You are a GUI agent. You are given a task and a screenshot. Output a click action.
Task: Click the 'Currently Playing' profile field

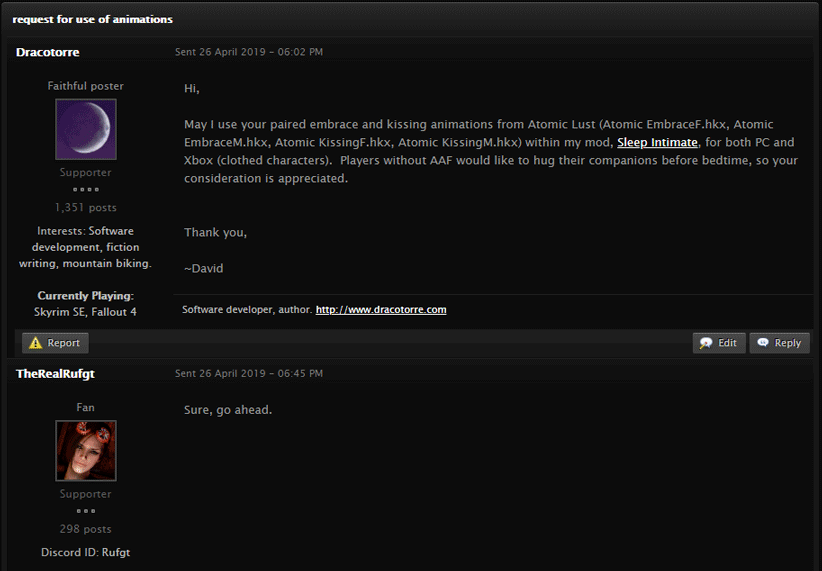(x=86, y=304)
